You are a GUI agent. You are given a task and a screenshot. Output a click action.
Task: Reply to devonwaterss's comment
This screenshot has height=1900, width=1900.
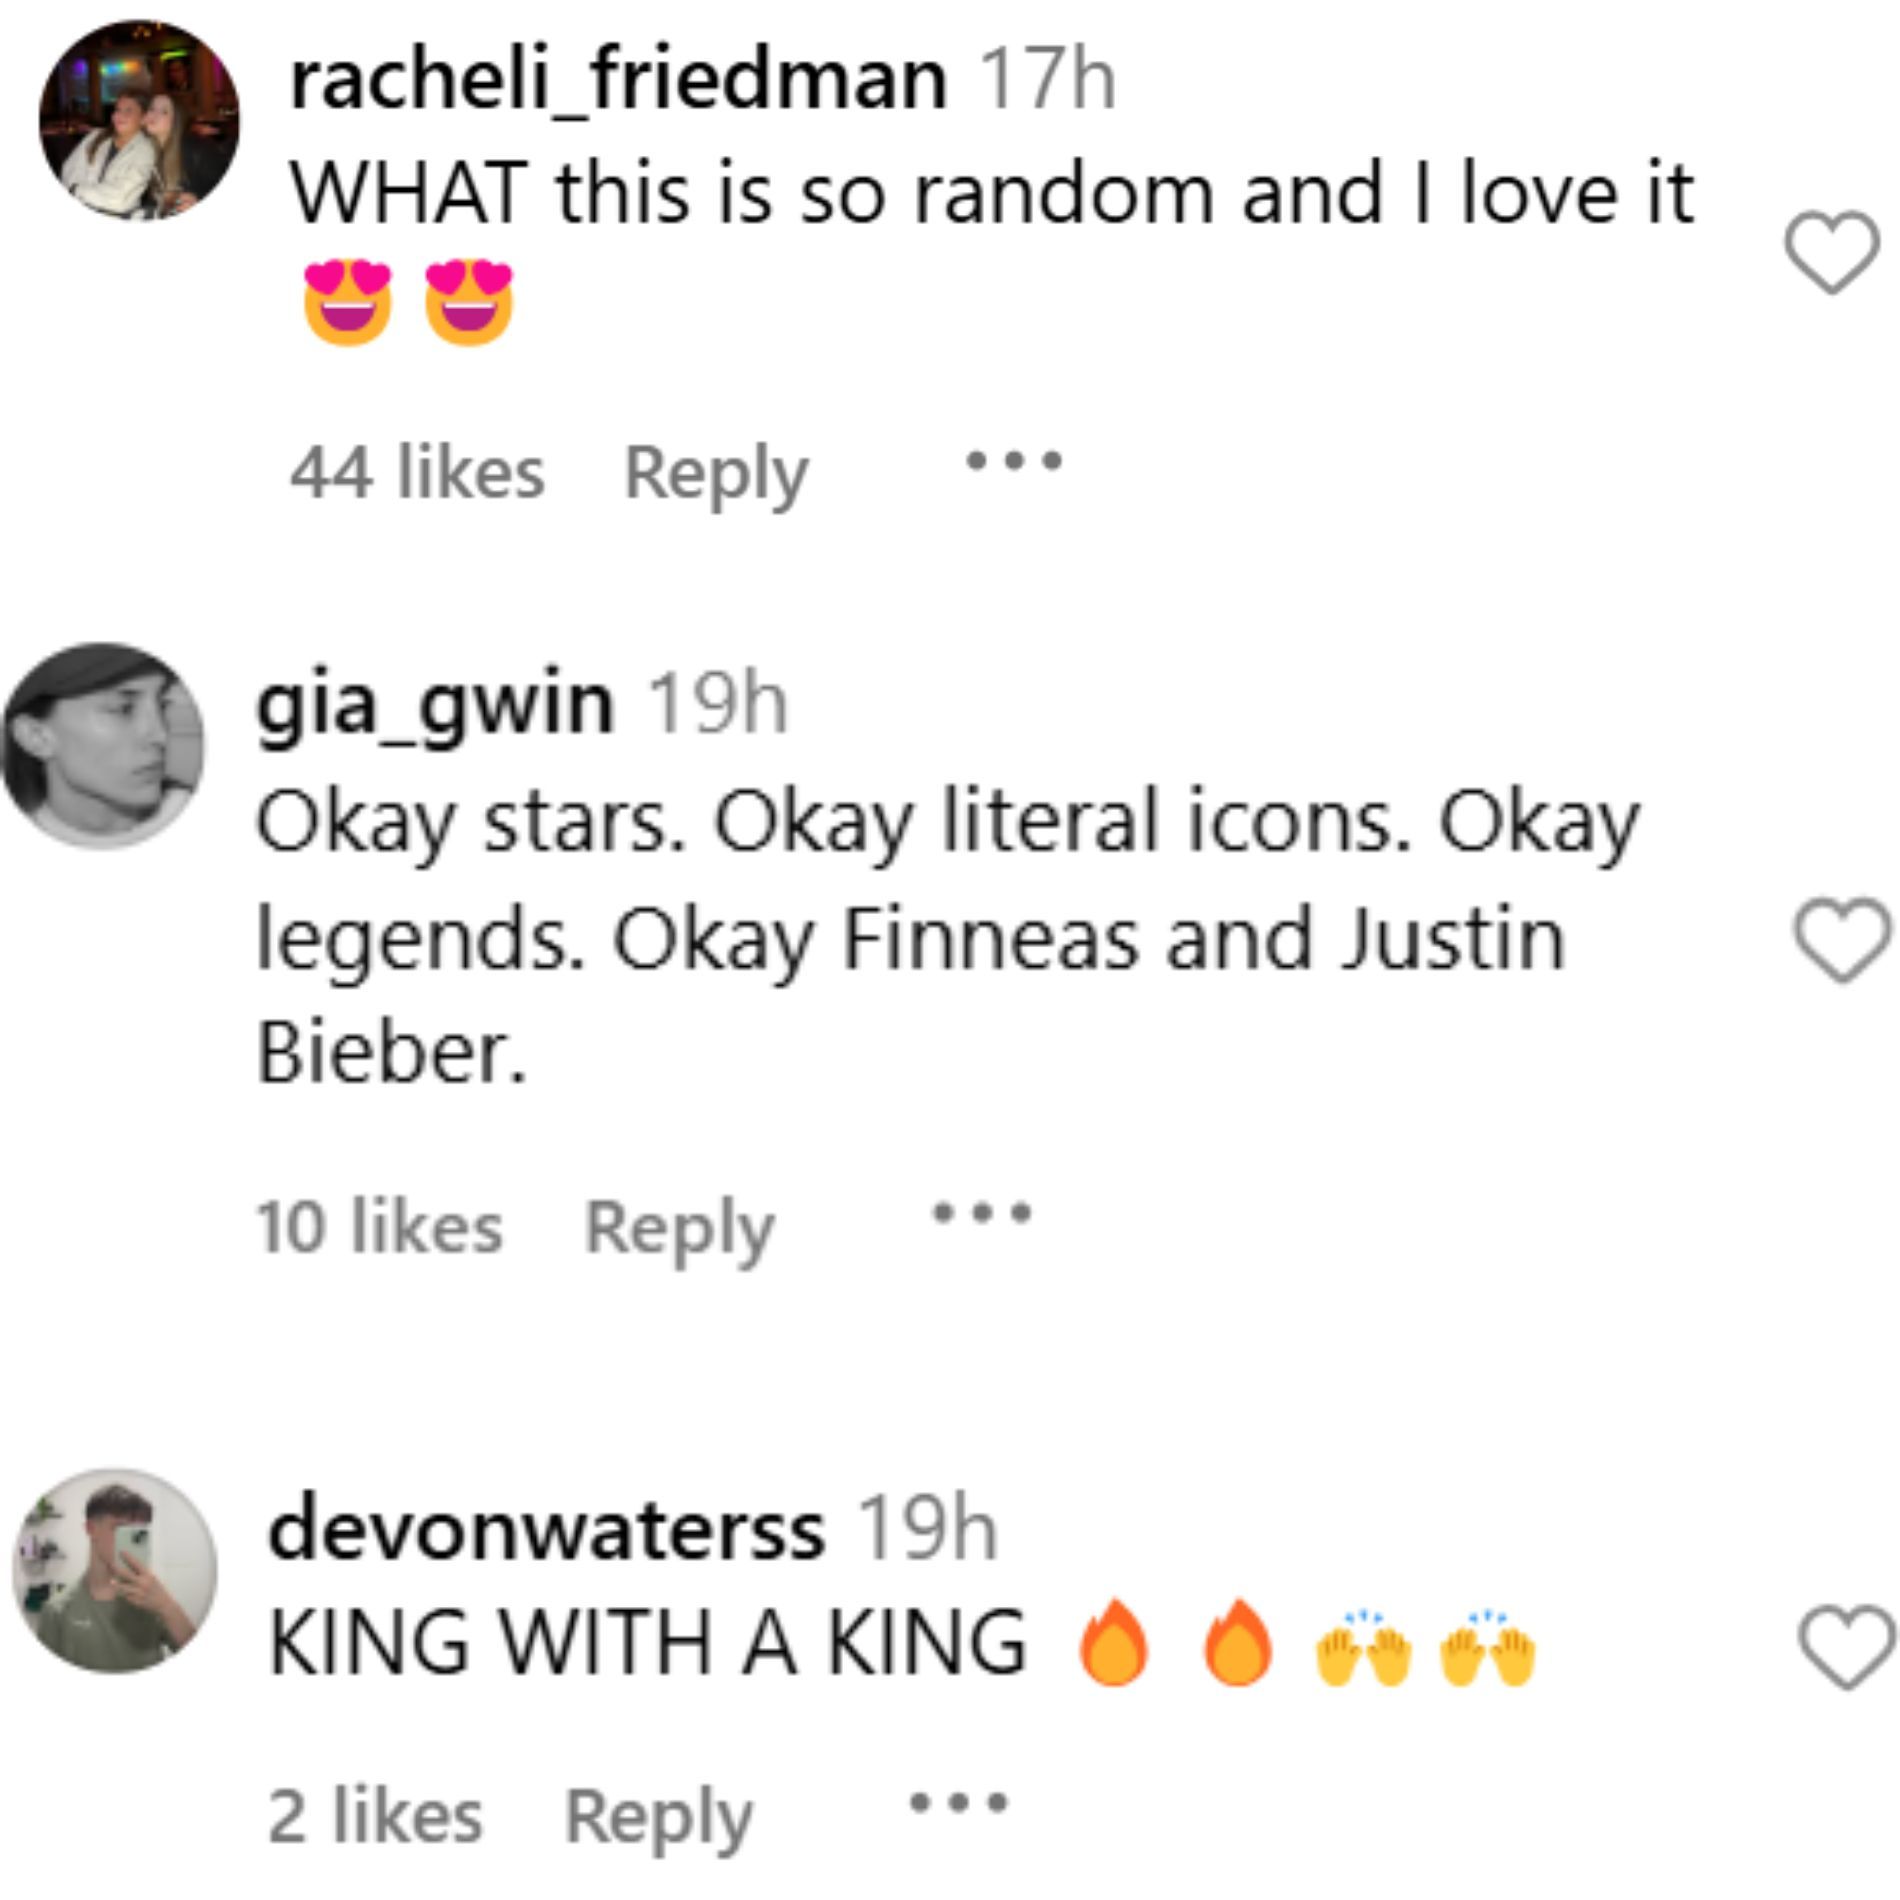(x=658, y=1816)
